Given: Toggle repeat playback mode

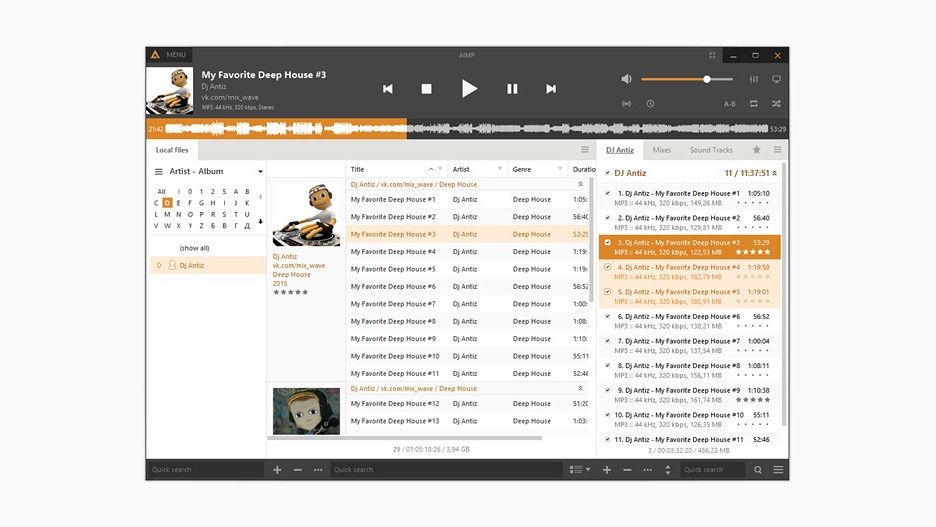Looking at the screenshot, I should tap(754, 104).
